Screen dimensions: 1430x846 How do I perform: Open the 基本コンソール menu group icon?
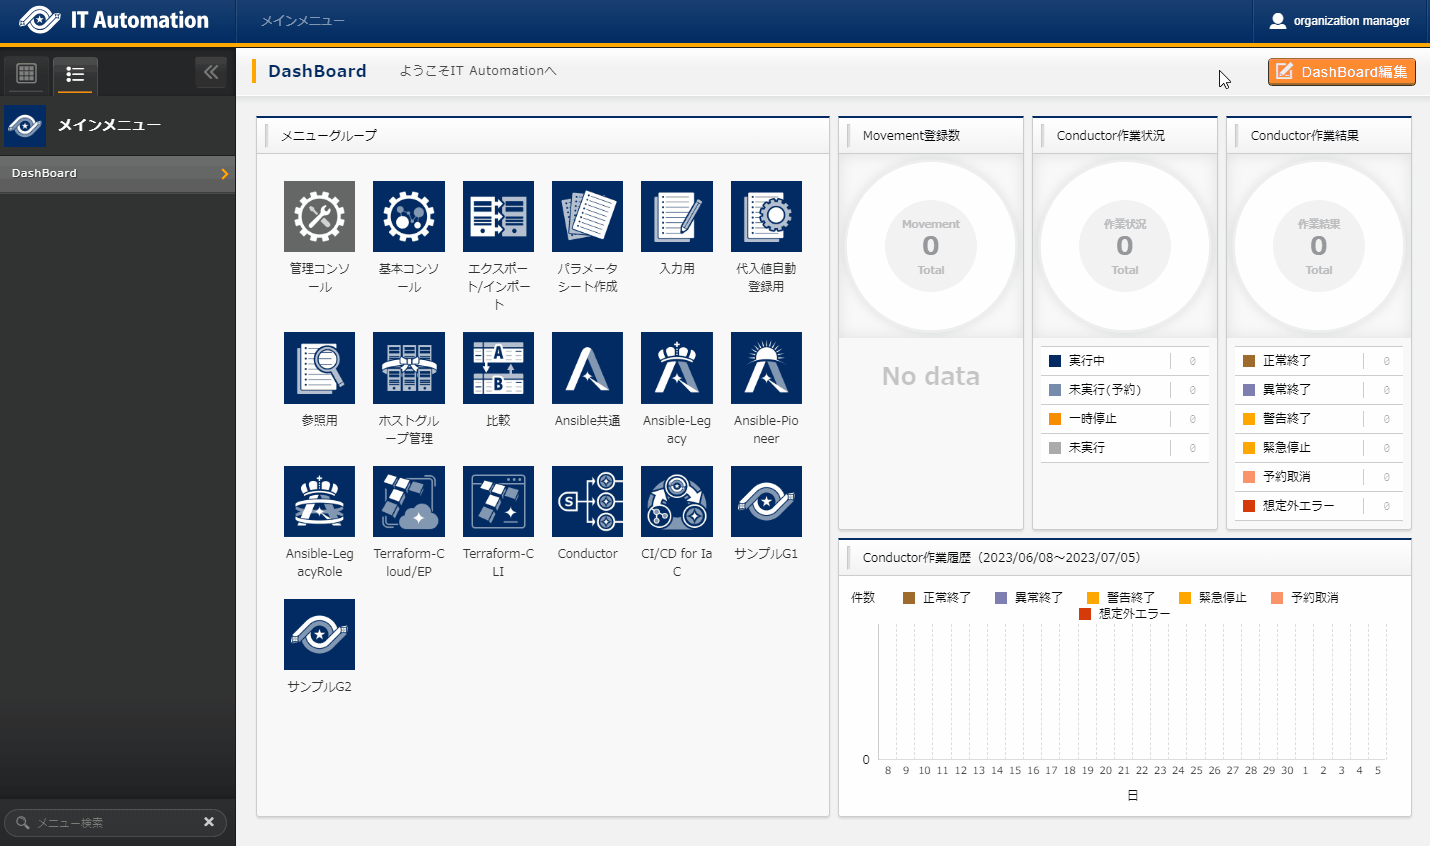408,216
